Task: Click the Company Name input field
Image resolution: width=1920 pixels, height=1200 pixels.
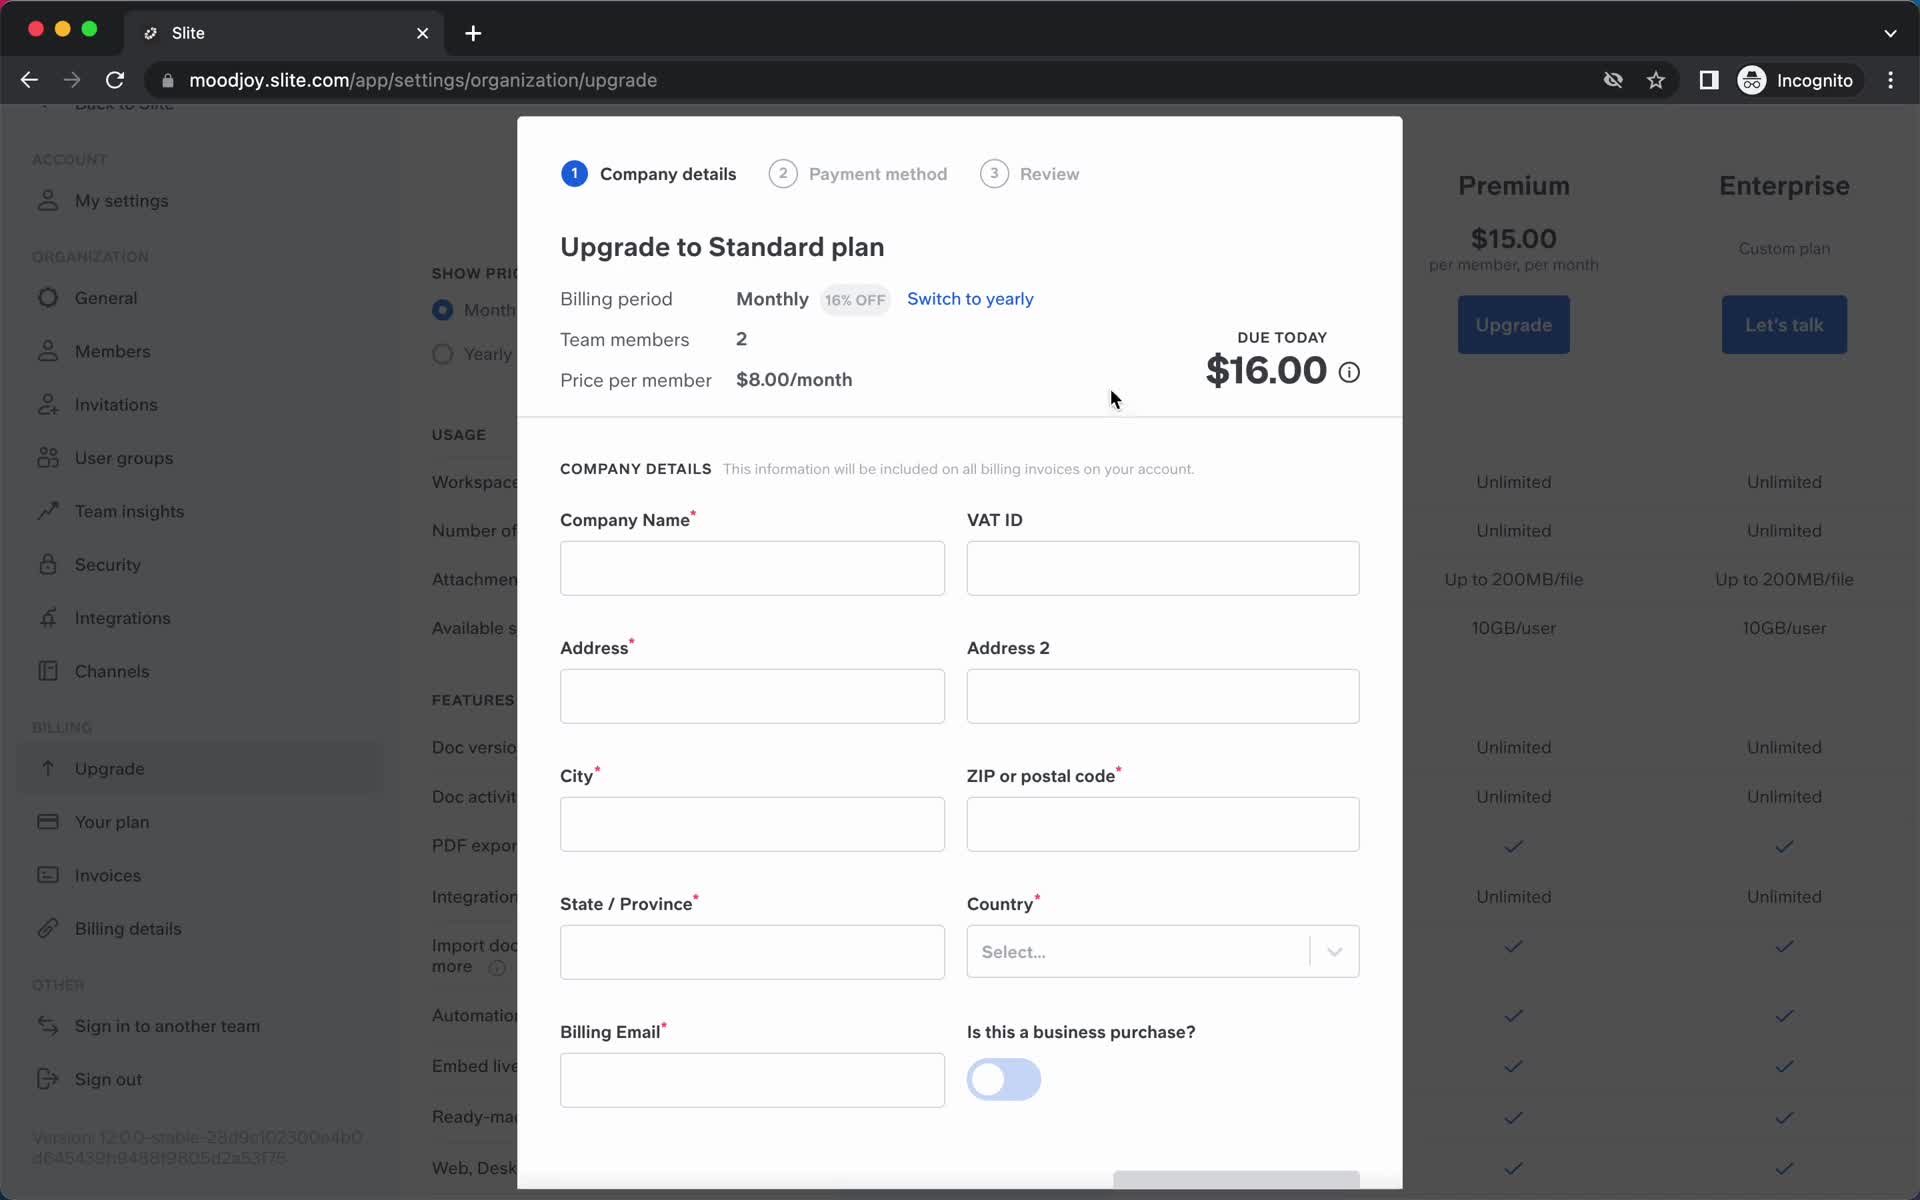Action: pos(753,568)
